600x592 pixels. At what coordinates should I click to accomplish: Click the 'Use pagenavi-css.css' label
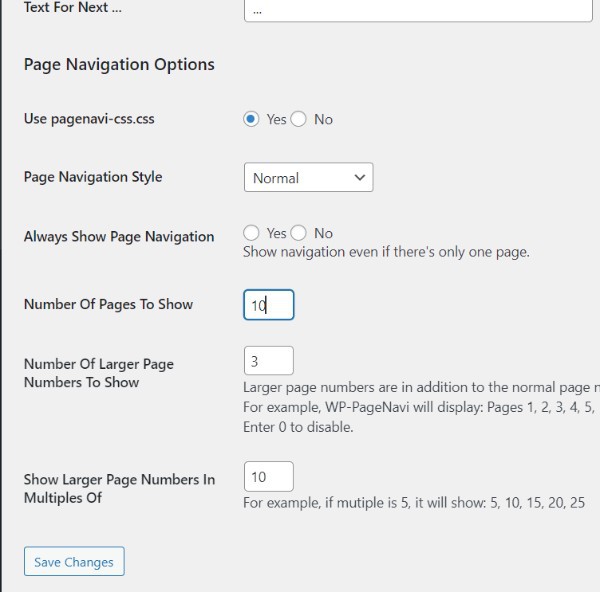tap(89, 119)
